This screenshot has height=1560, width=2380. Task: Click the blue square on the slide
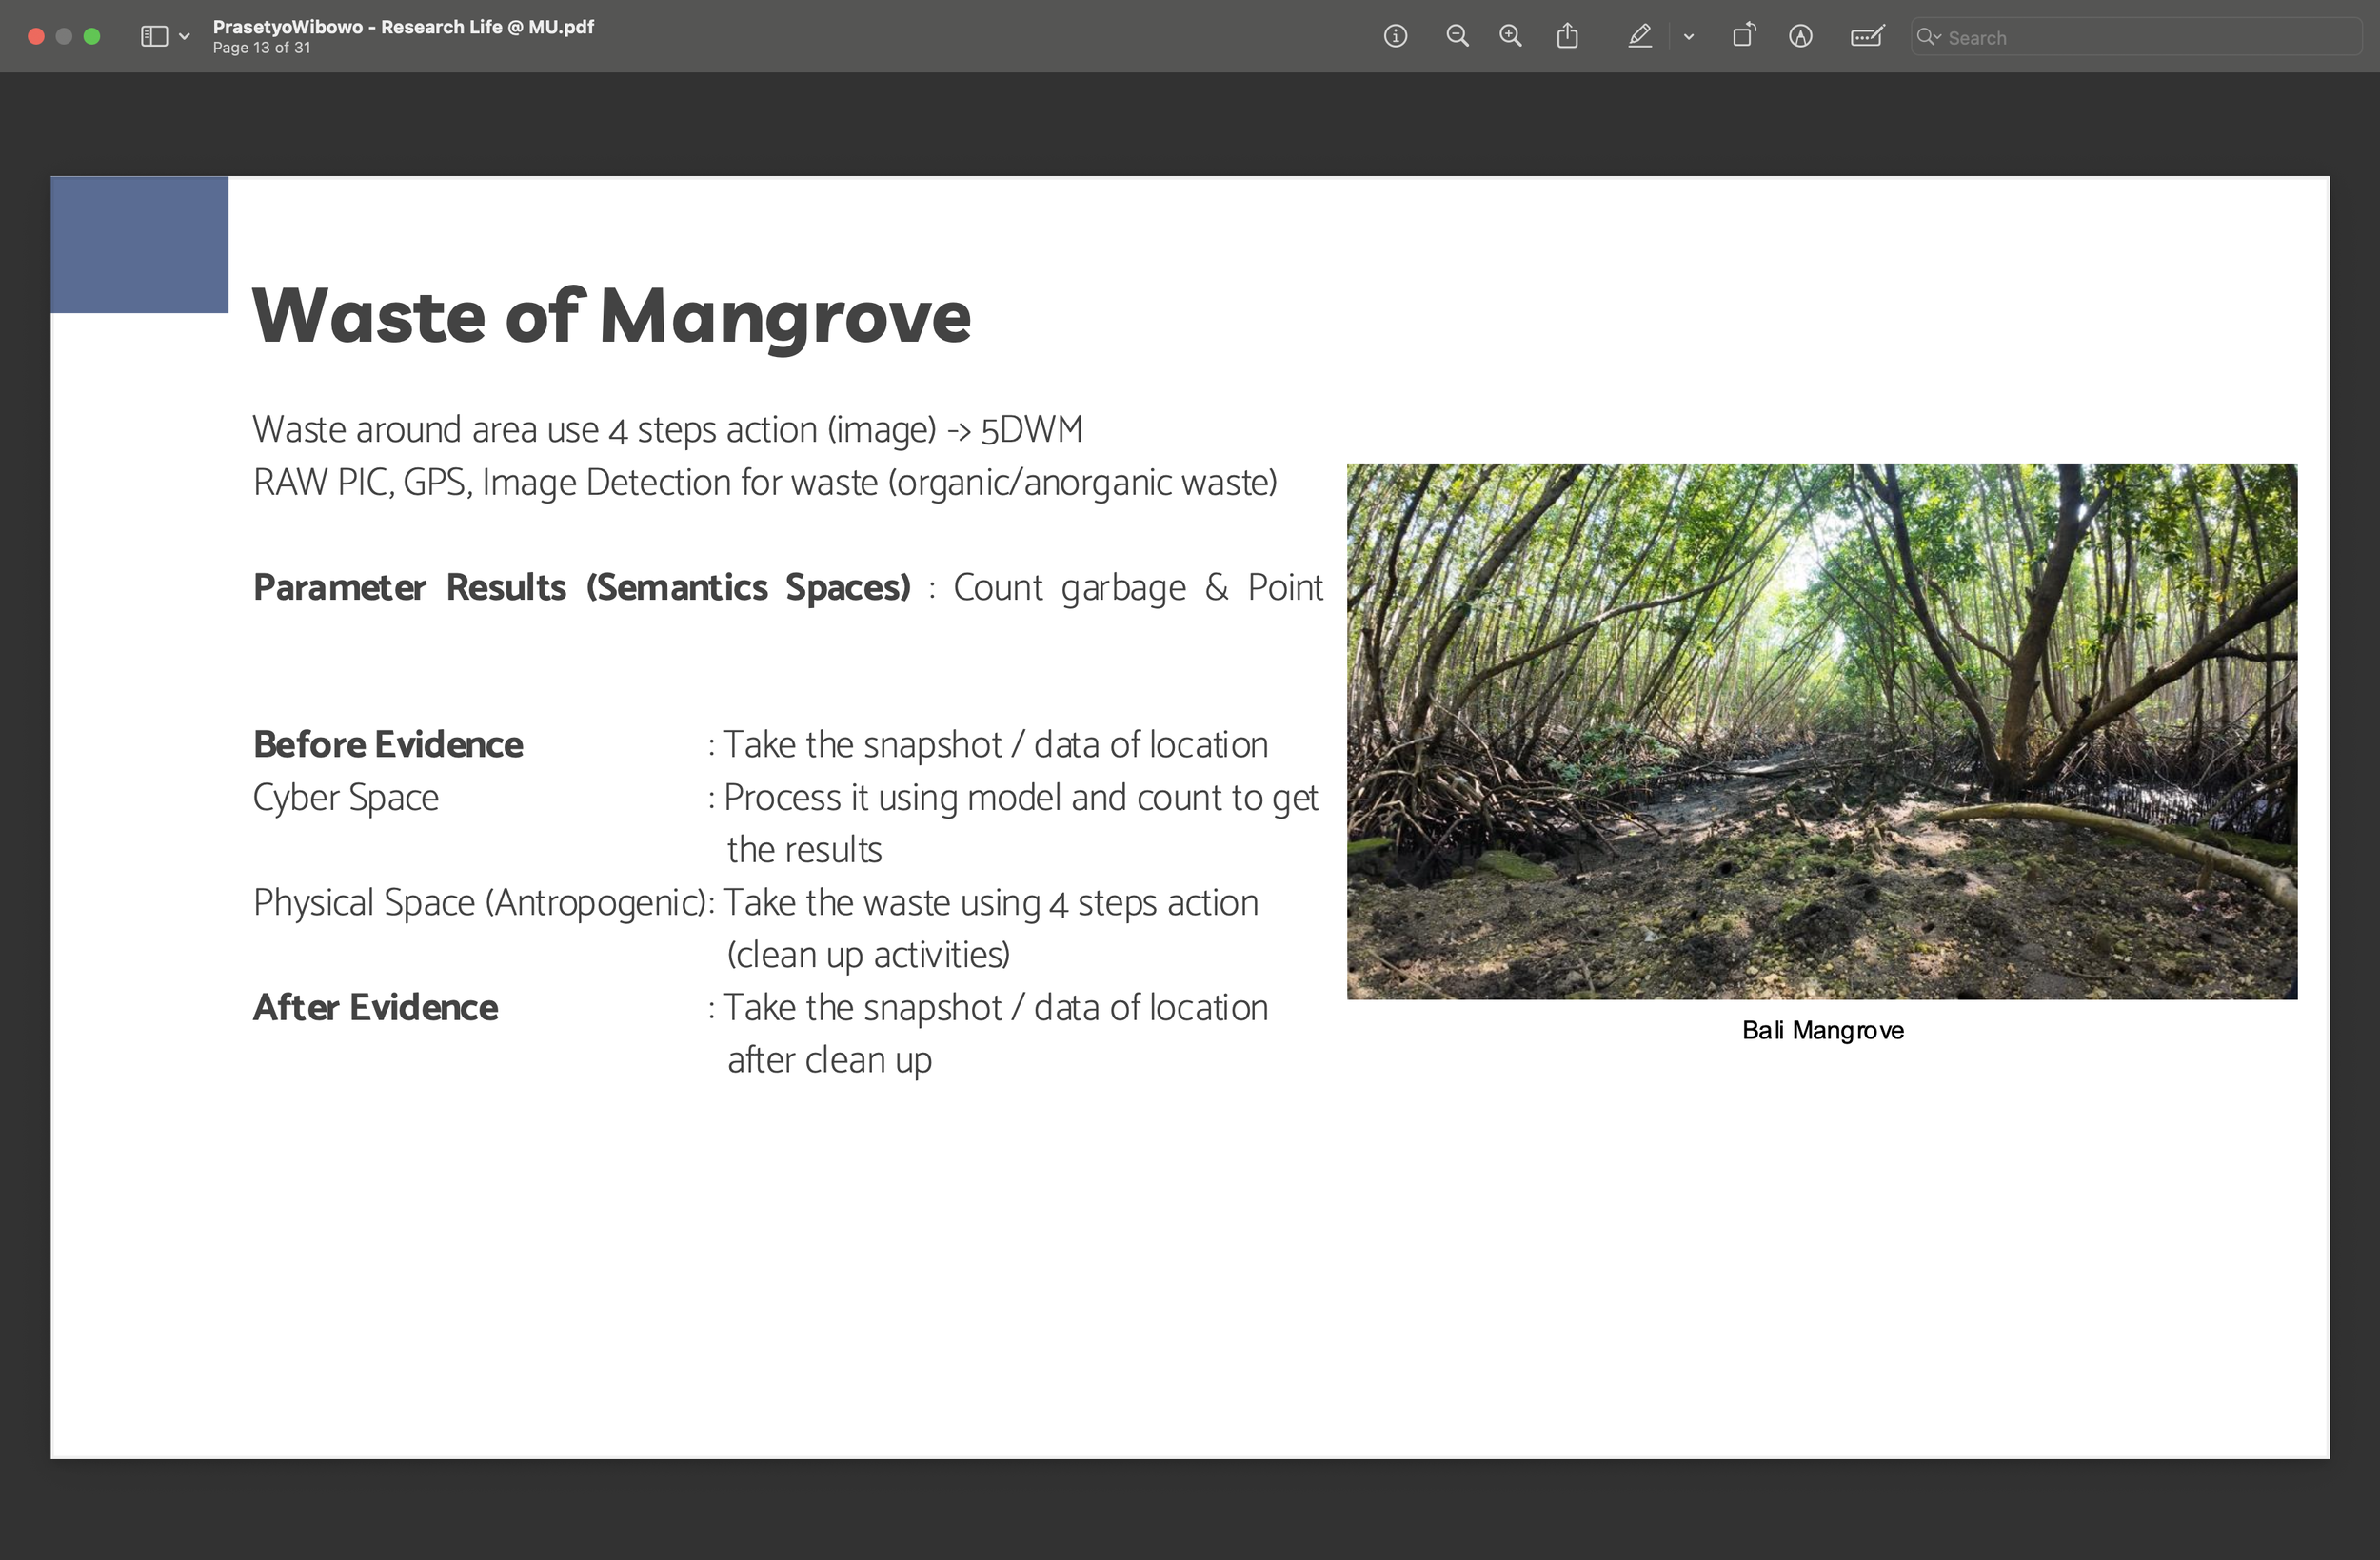click(139, 244)
